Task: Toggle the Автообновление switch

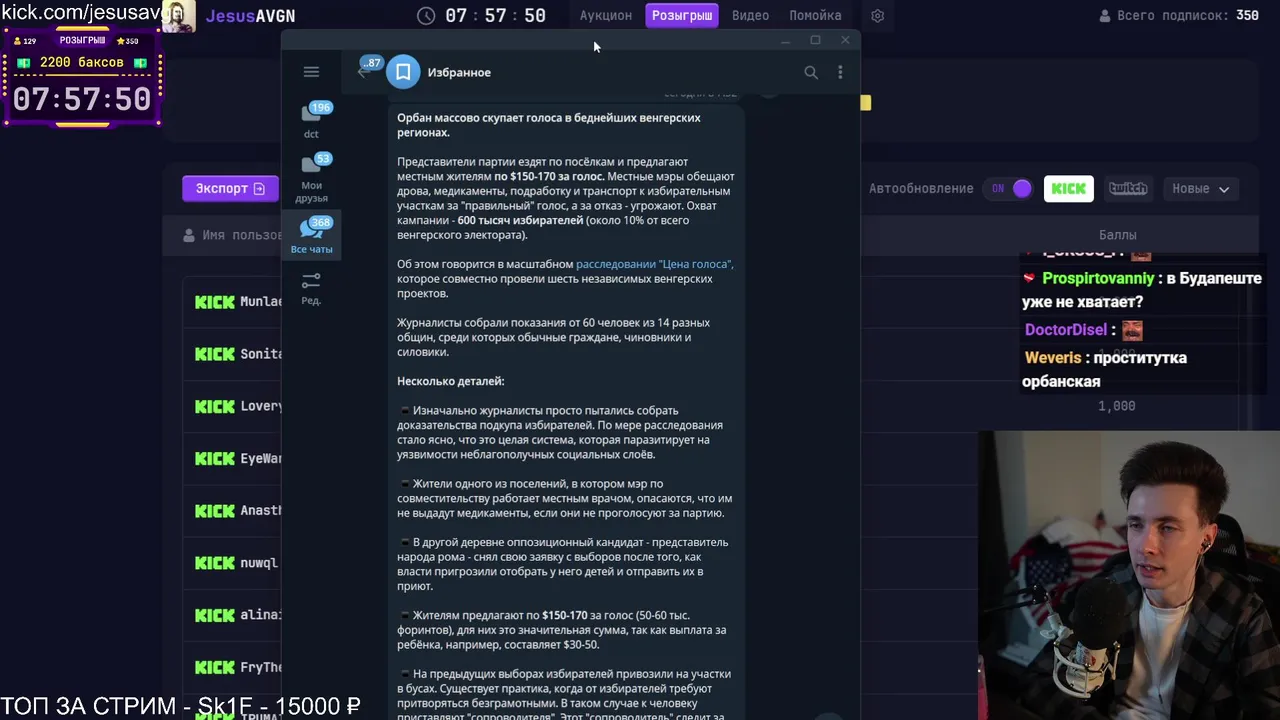Action: tap(1009, 188)
